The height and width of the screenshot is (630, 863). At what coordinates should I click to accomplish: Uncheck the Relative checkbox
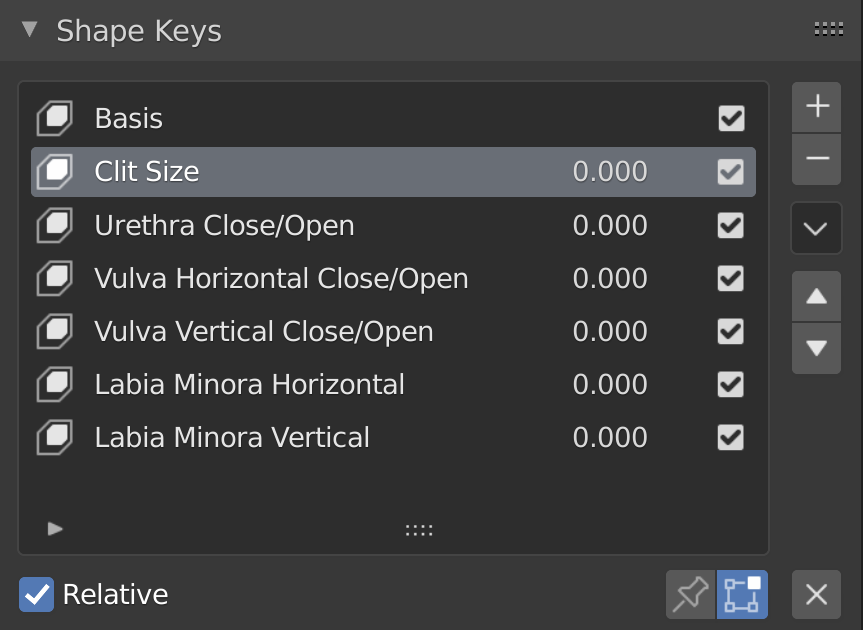36,594
